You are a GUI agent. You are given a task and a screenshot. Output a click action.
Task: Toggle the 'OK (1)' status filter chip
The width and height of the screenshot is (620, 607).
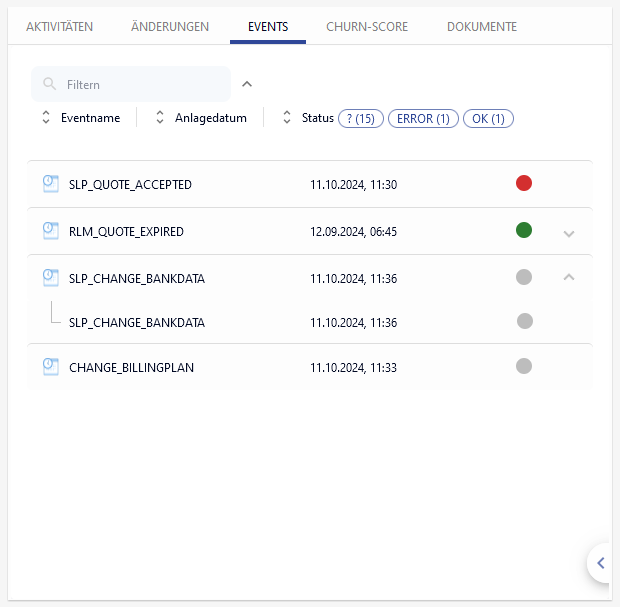(x=488, y=118)
